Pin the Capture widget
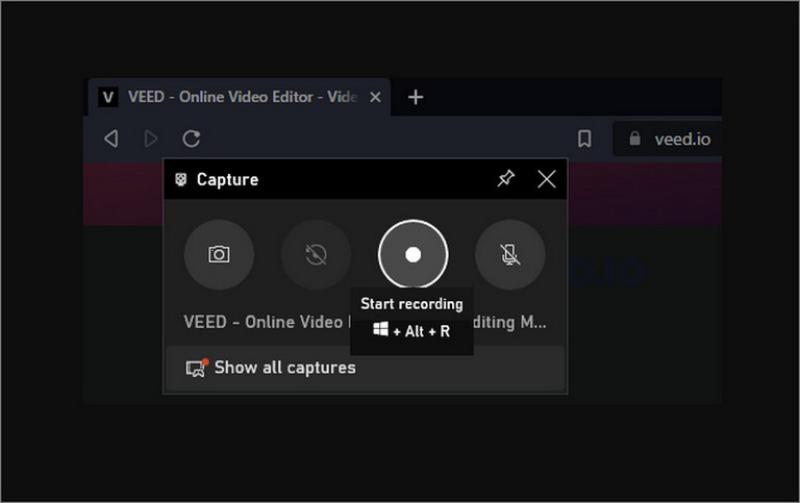 pyautogui.click(x=506, y=179)
